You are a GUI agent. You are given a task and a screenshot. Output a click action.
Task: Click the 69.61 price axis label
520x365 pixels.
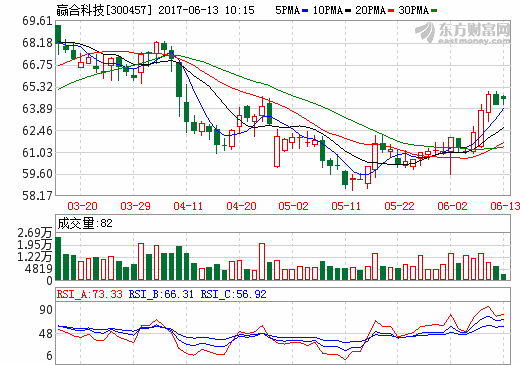point(37,21)
